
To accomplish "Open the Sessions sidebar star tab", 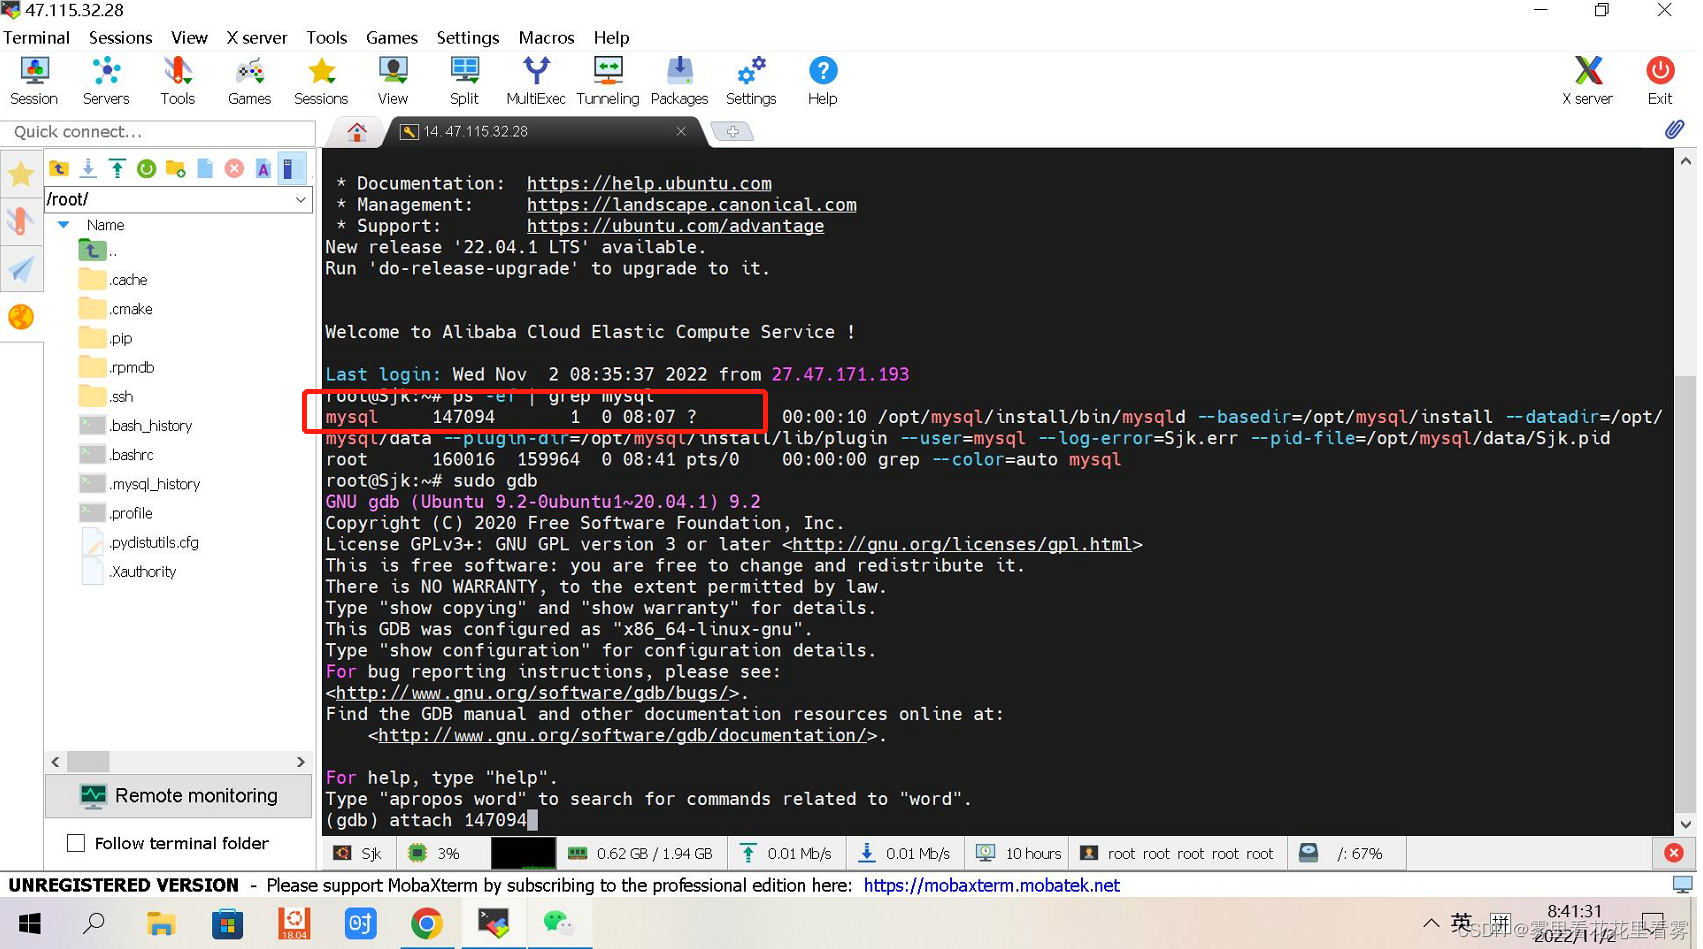I will (x=21, y=175).
